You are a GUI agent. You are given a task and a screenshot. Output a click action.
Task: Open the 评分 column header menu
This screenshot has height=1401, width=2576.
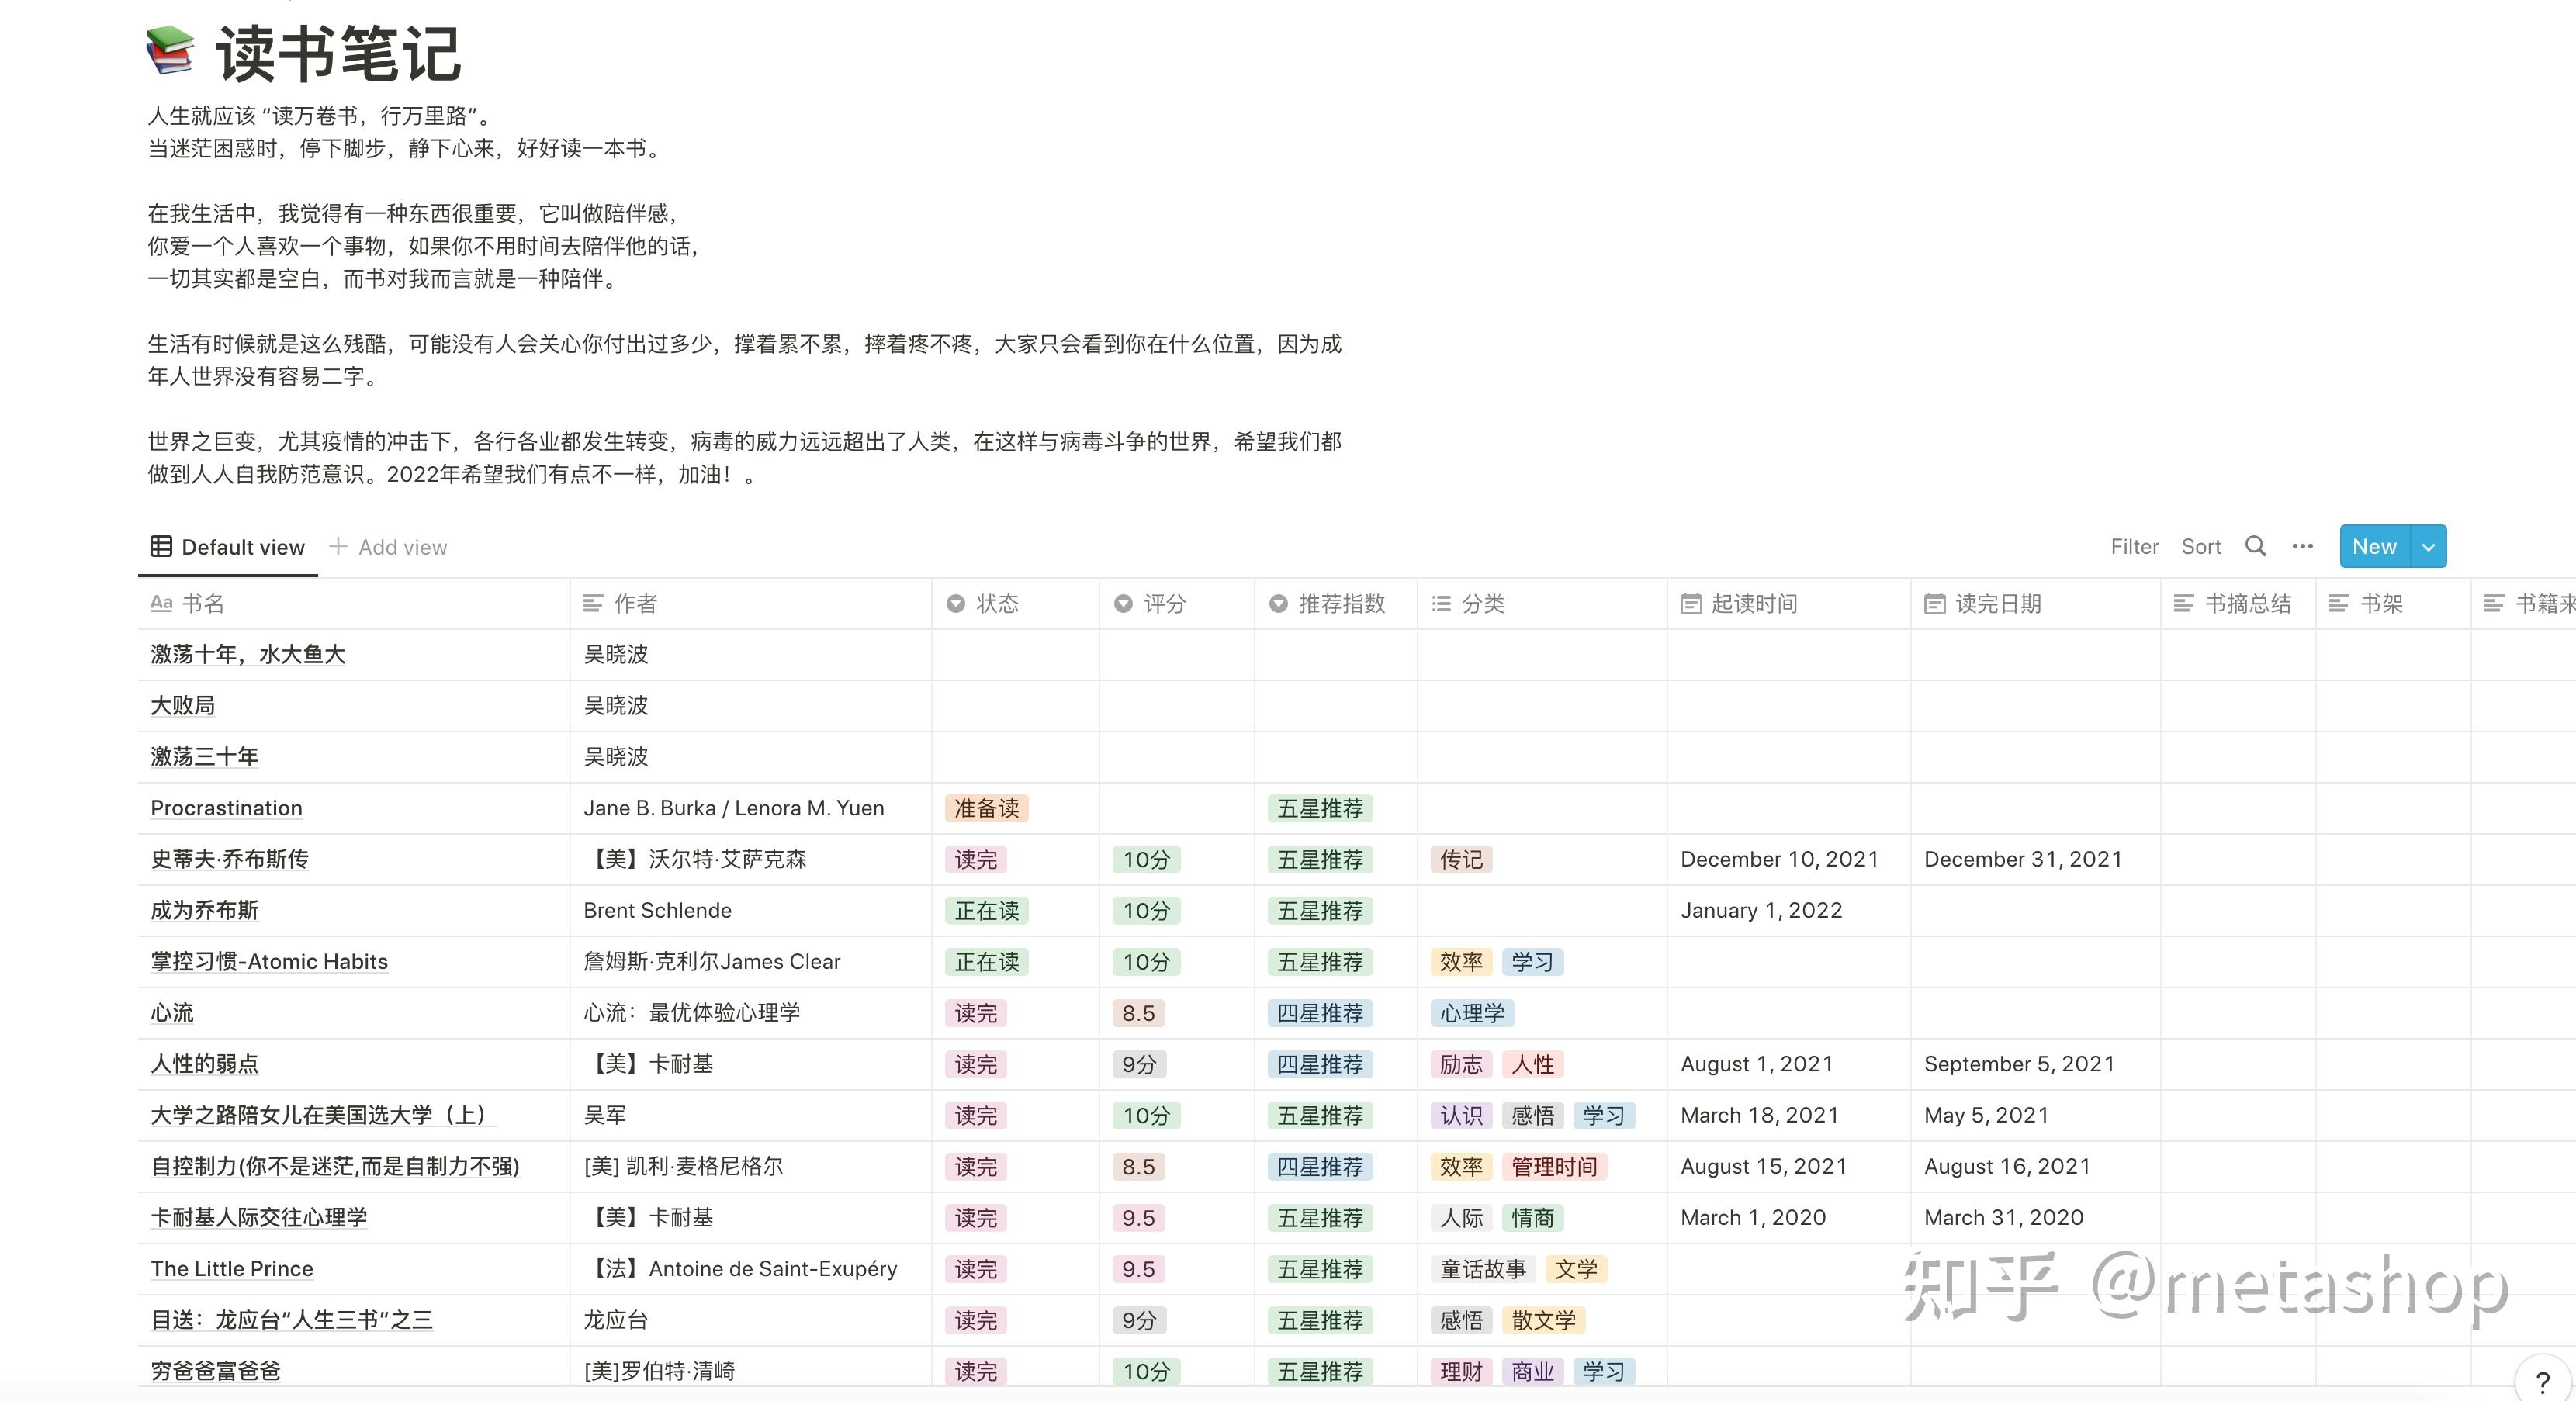click(x=1164, y=603)
